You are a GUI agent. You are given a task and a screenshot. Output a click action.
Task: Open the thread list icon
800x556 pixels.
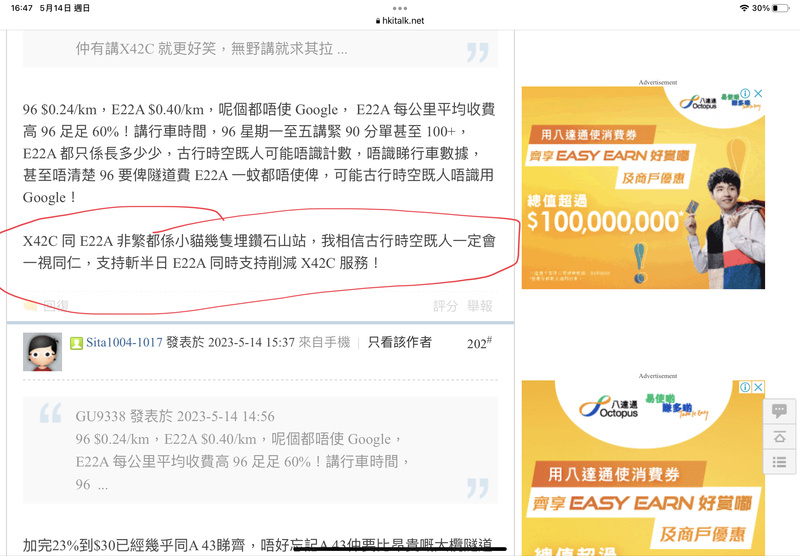click(779, 462)
